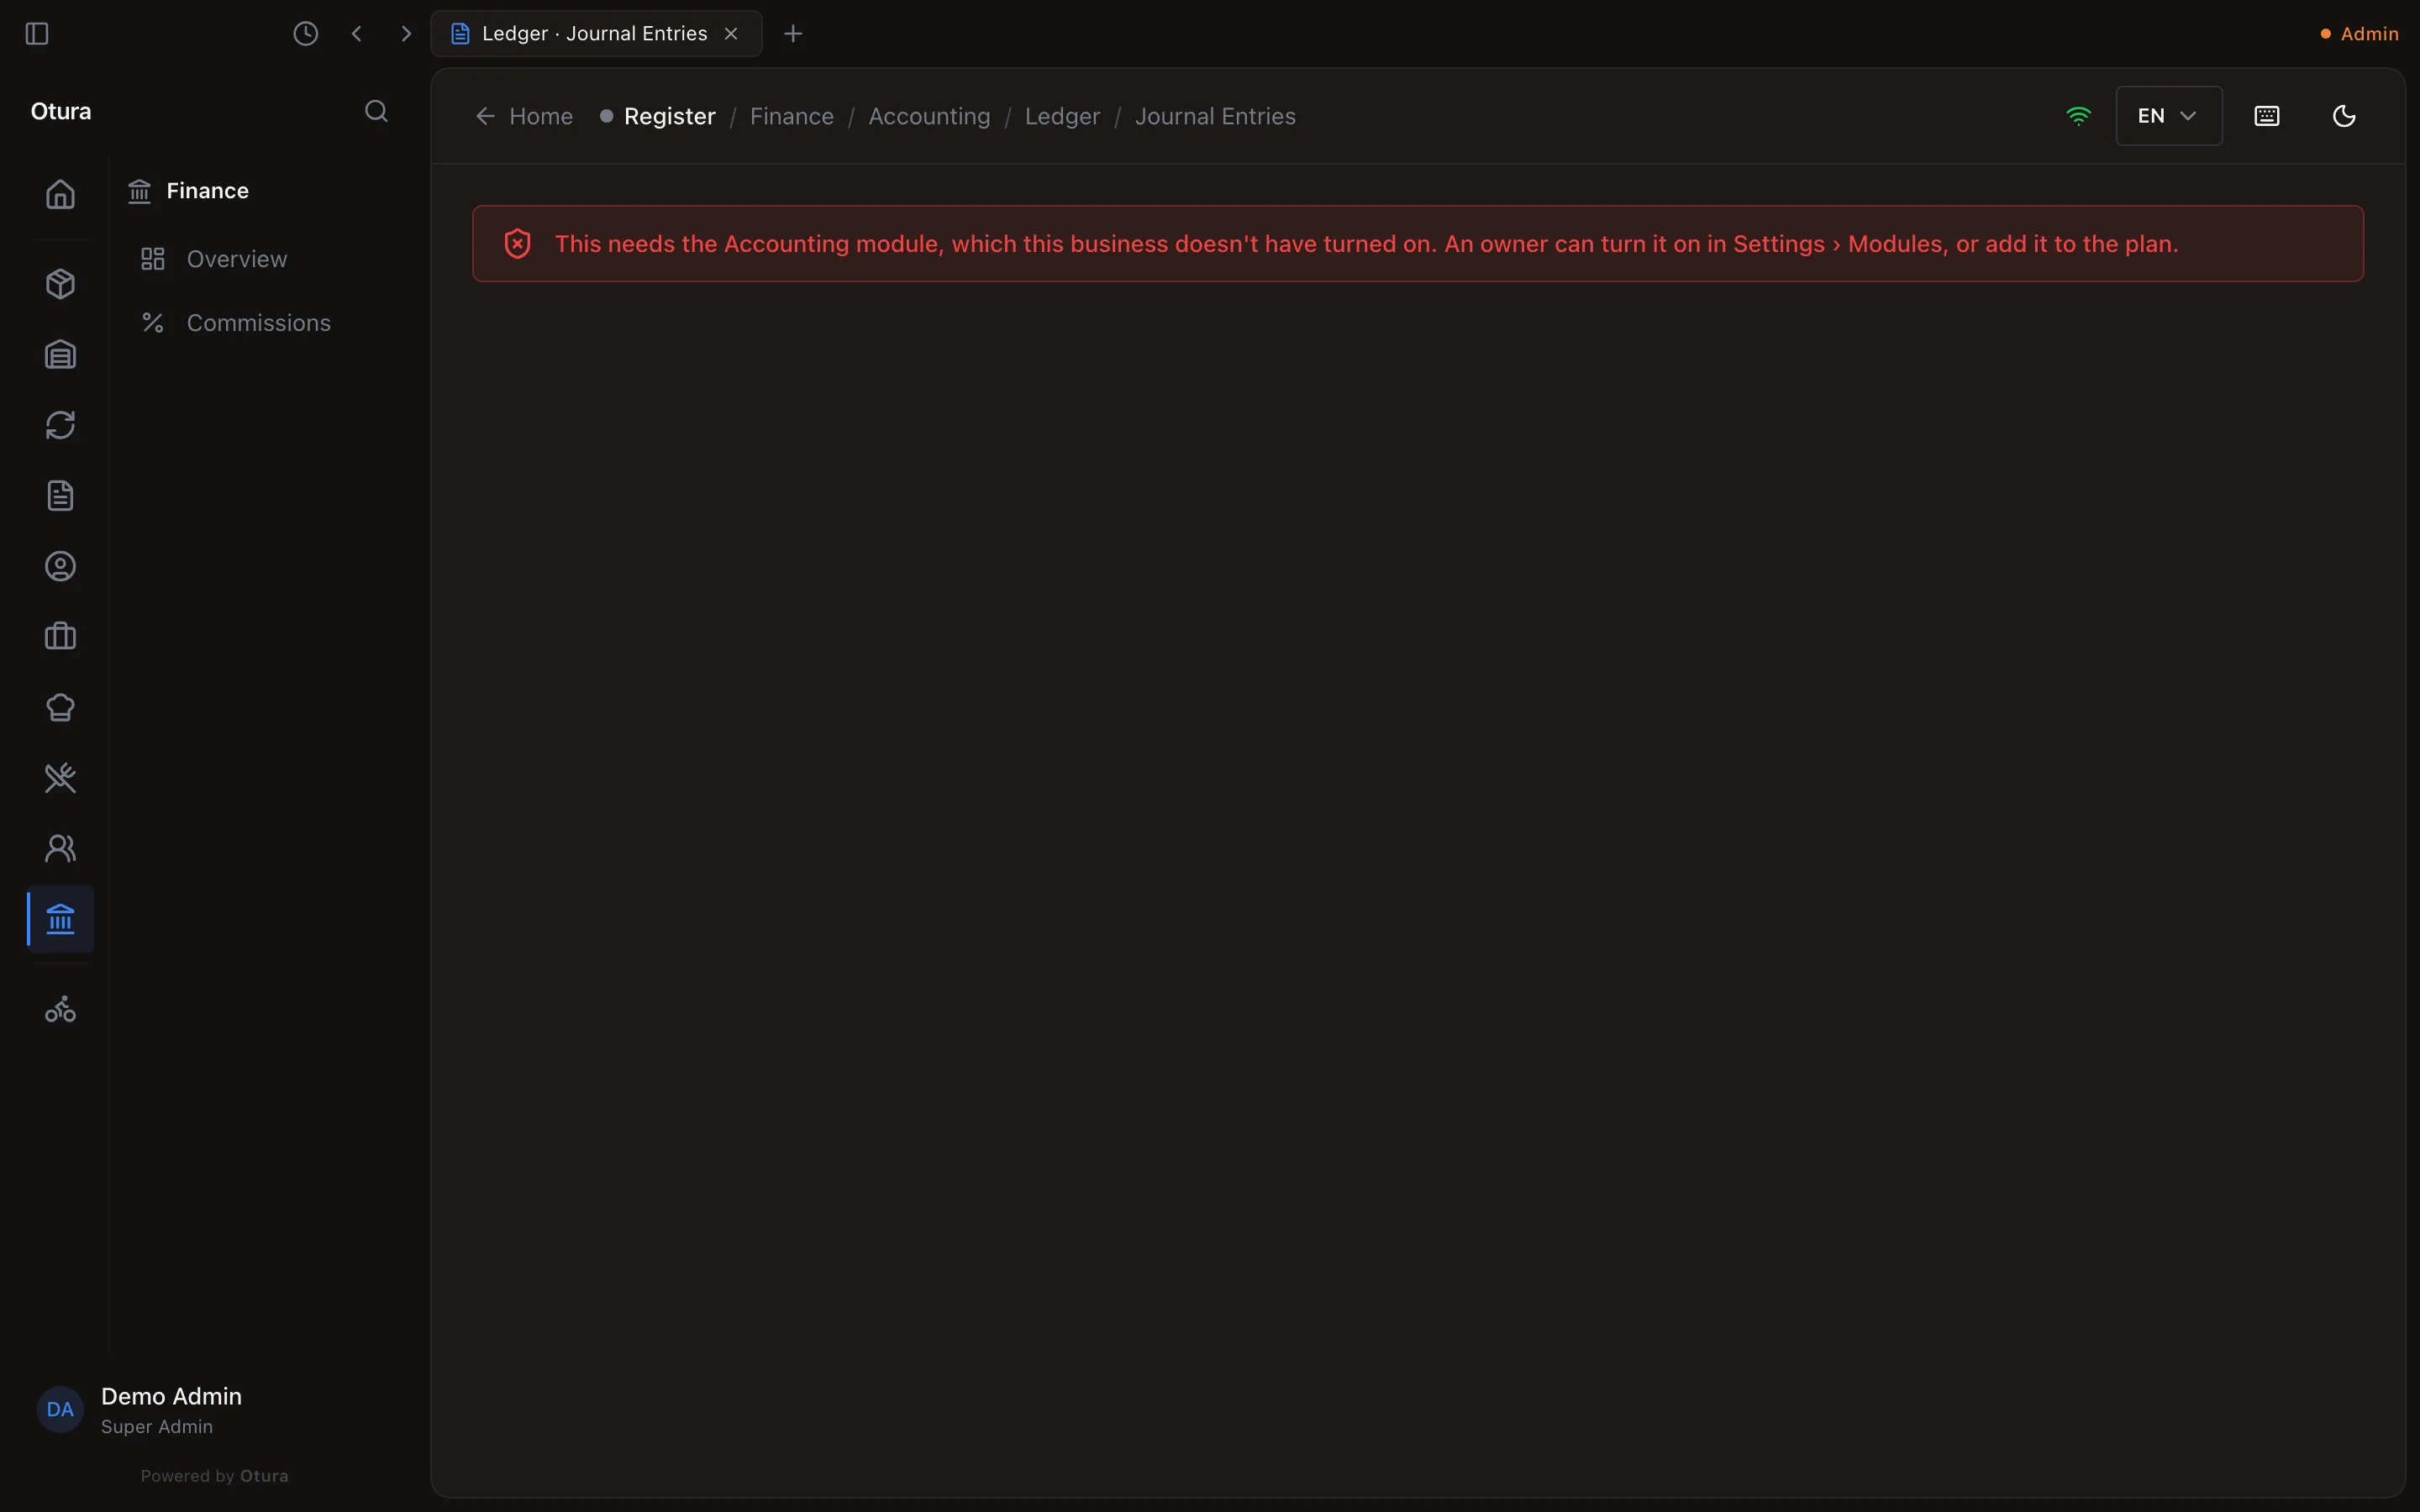Click the green wifi connection icon
Image resolution: width=2420 pixels, height=1512 pixels.
(2078, 116)
